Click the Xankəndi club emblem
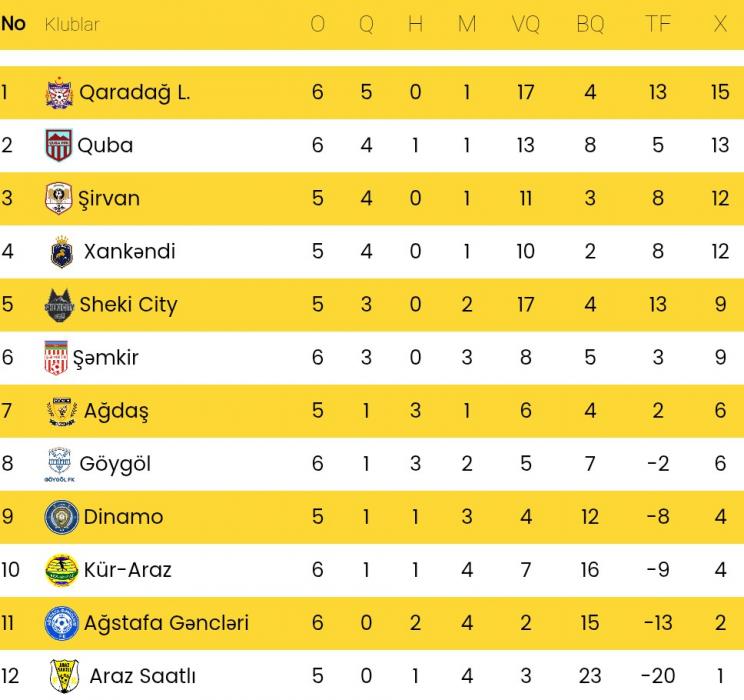Viewport: 744px width, 700px height. coord(62,252)
